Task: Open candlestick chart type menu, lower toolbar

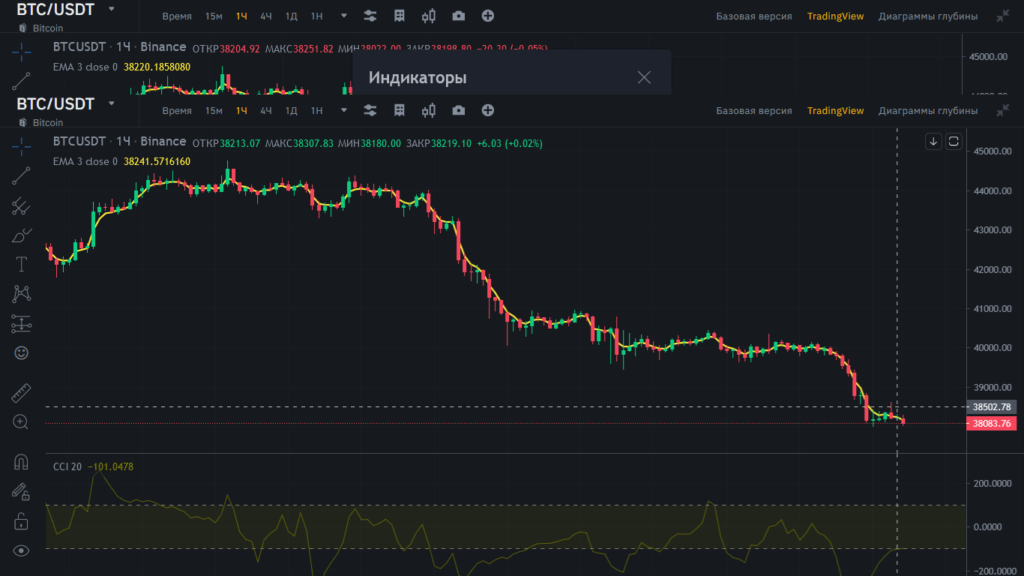Action: (429, 111)
